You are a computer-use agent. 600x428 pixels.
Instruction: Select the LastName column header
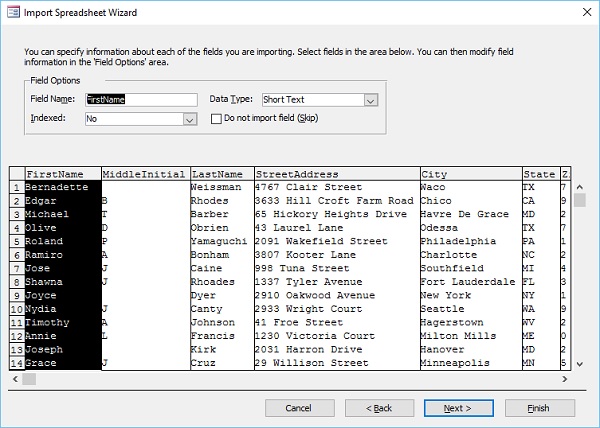coord(220,174)
